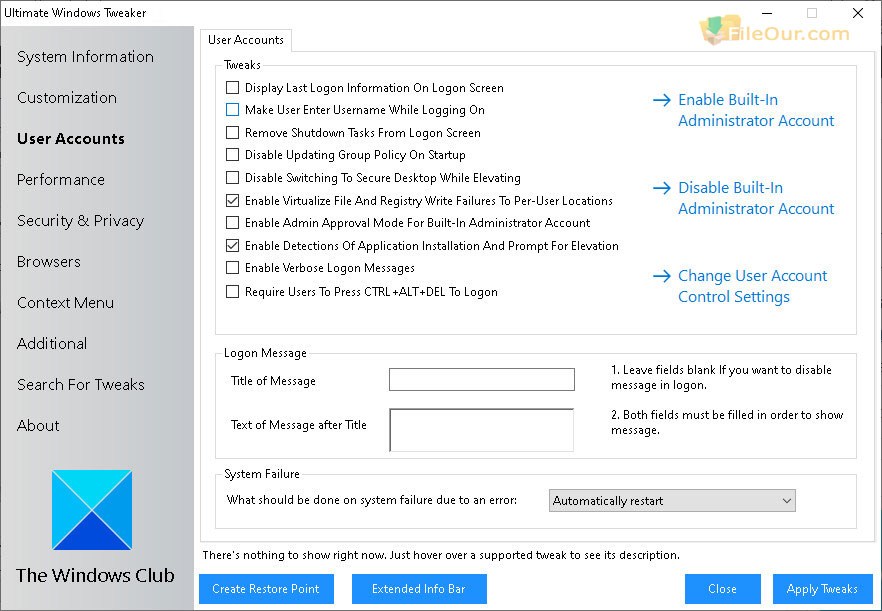Viewport: 882px width, 611px height.
Task: Click arrow icon beside Change User Account Control
Action: pos(662,276)
